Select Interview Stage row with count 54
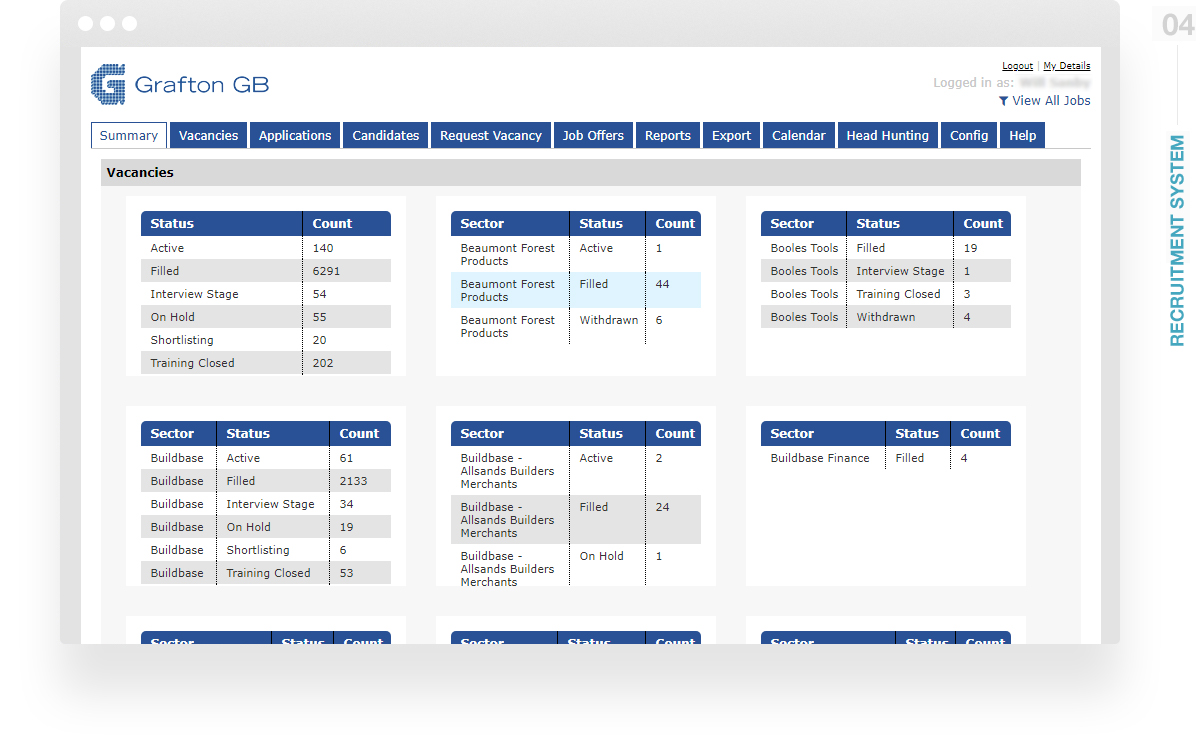The width and height of the screenshot is (1200, 744). pyautogui.click(x=266, y=294)
